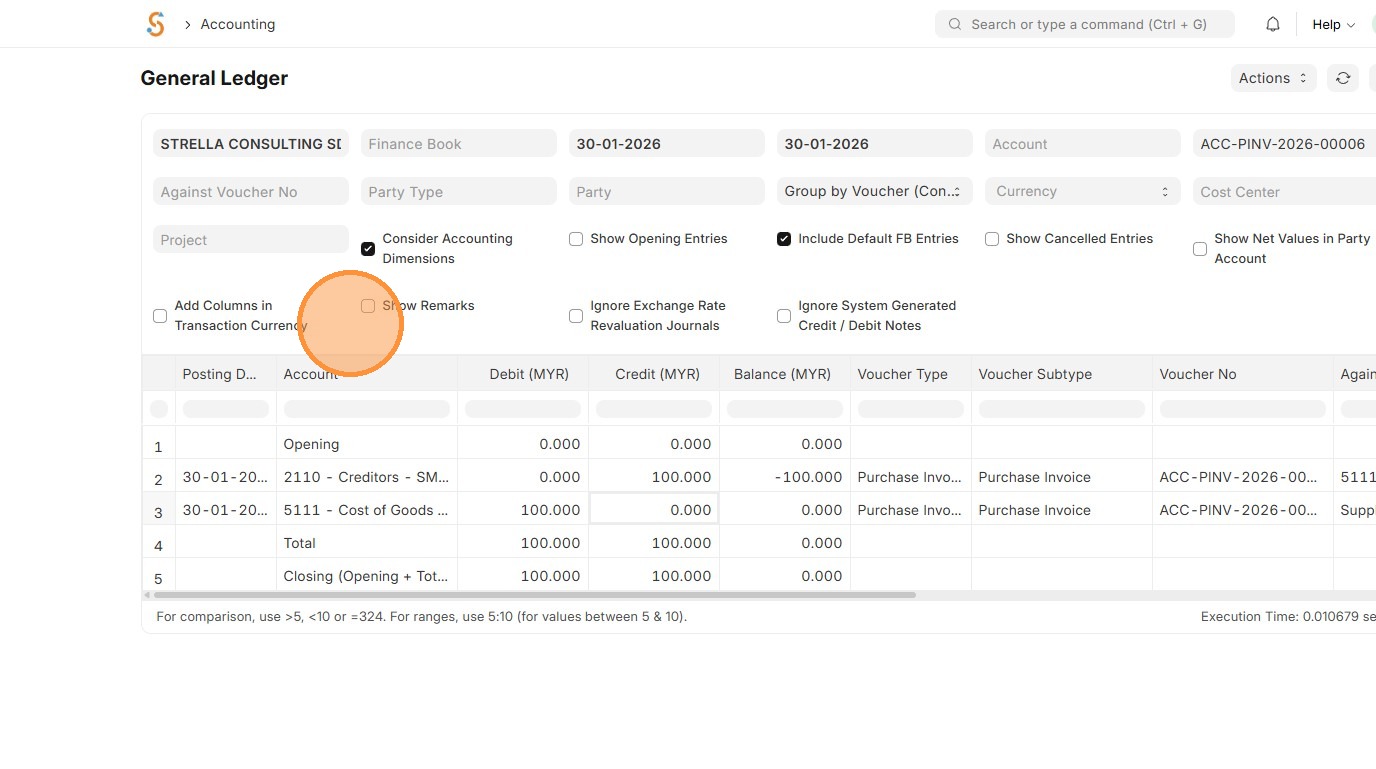1376x769 pixels.
Task: Click the Credit (MYR) column header
Action: (x=654, y=374)
